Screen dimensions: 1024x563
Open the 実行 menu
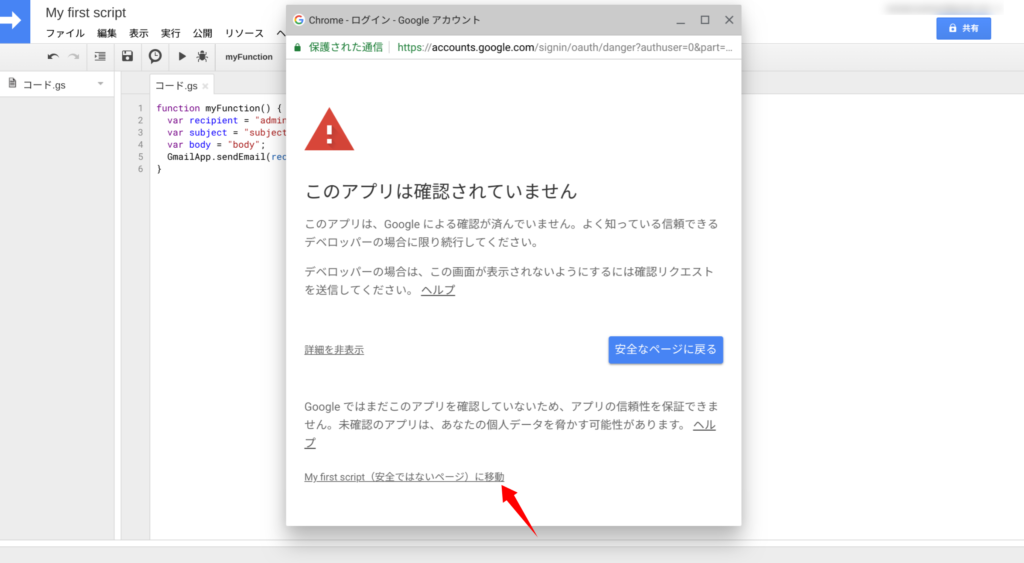[171, 33]
